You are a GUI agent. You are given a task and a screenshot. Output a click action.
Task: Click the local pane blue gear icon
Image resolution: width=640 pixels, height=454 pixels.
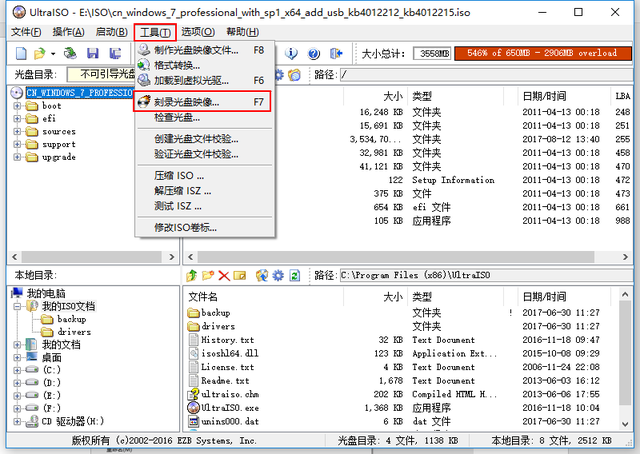click(x=278, y=276)
